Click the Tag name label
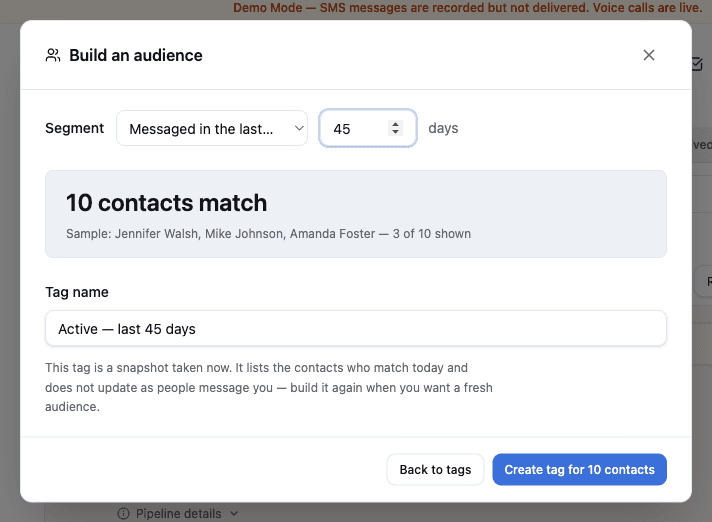The width and height of the screenshot is (712, 522). point(77,292)
